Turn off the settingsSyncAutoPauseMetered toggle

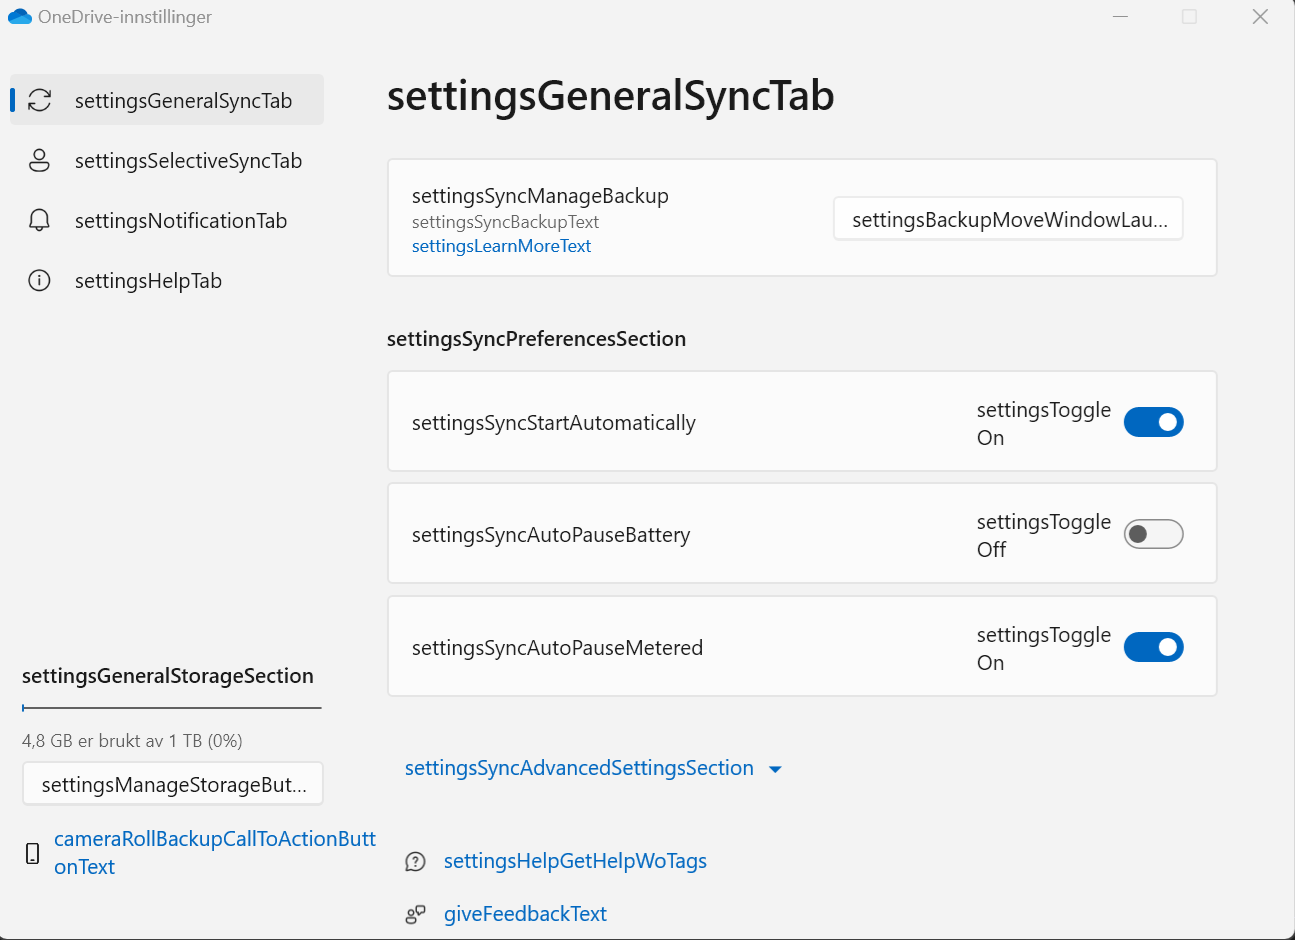1153,647
